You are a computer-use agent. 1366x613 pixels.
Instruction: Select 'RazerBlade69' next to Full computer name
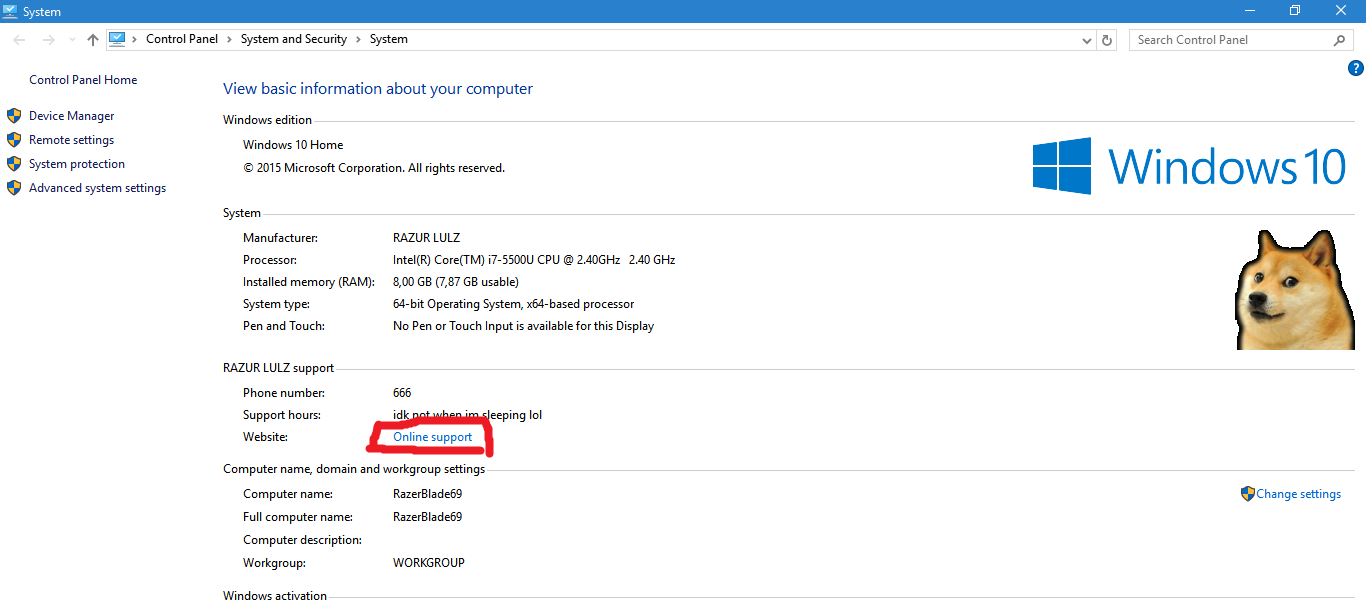tap(428, 517)
